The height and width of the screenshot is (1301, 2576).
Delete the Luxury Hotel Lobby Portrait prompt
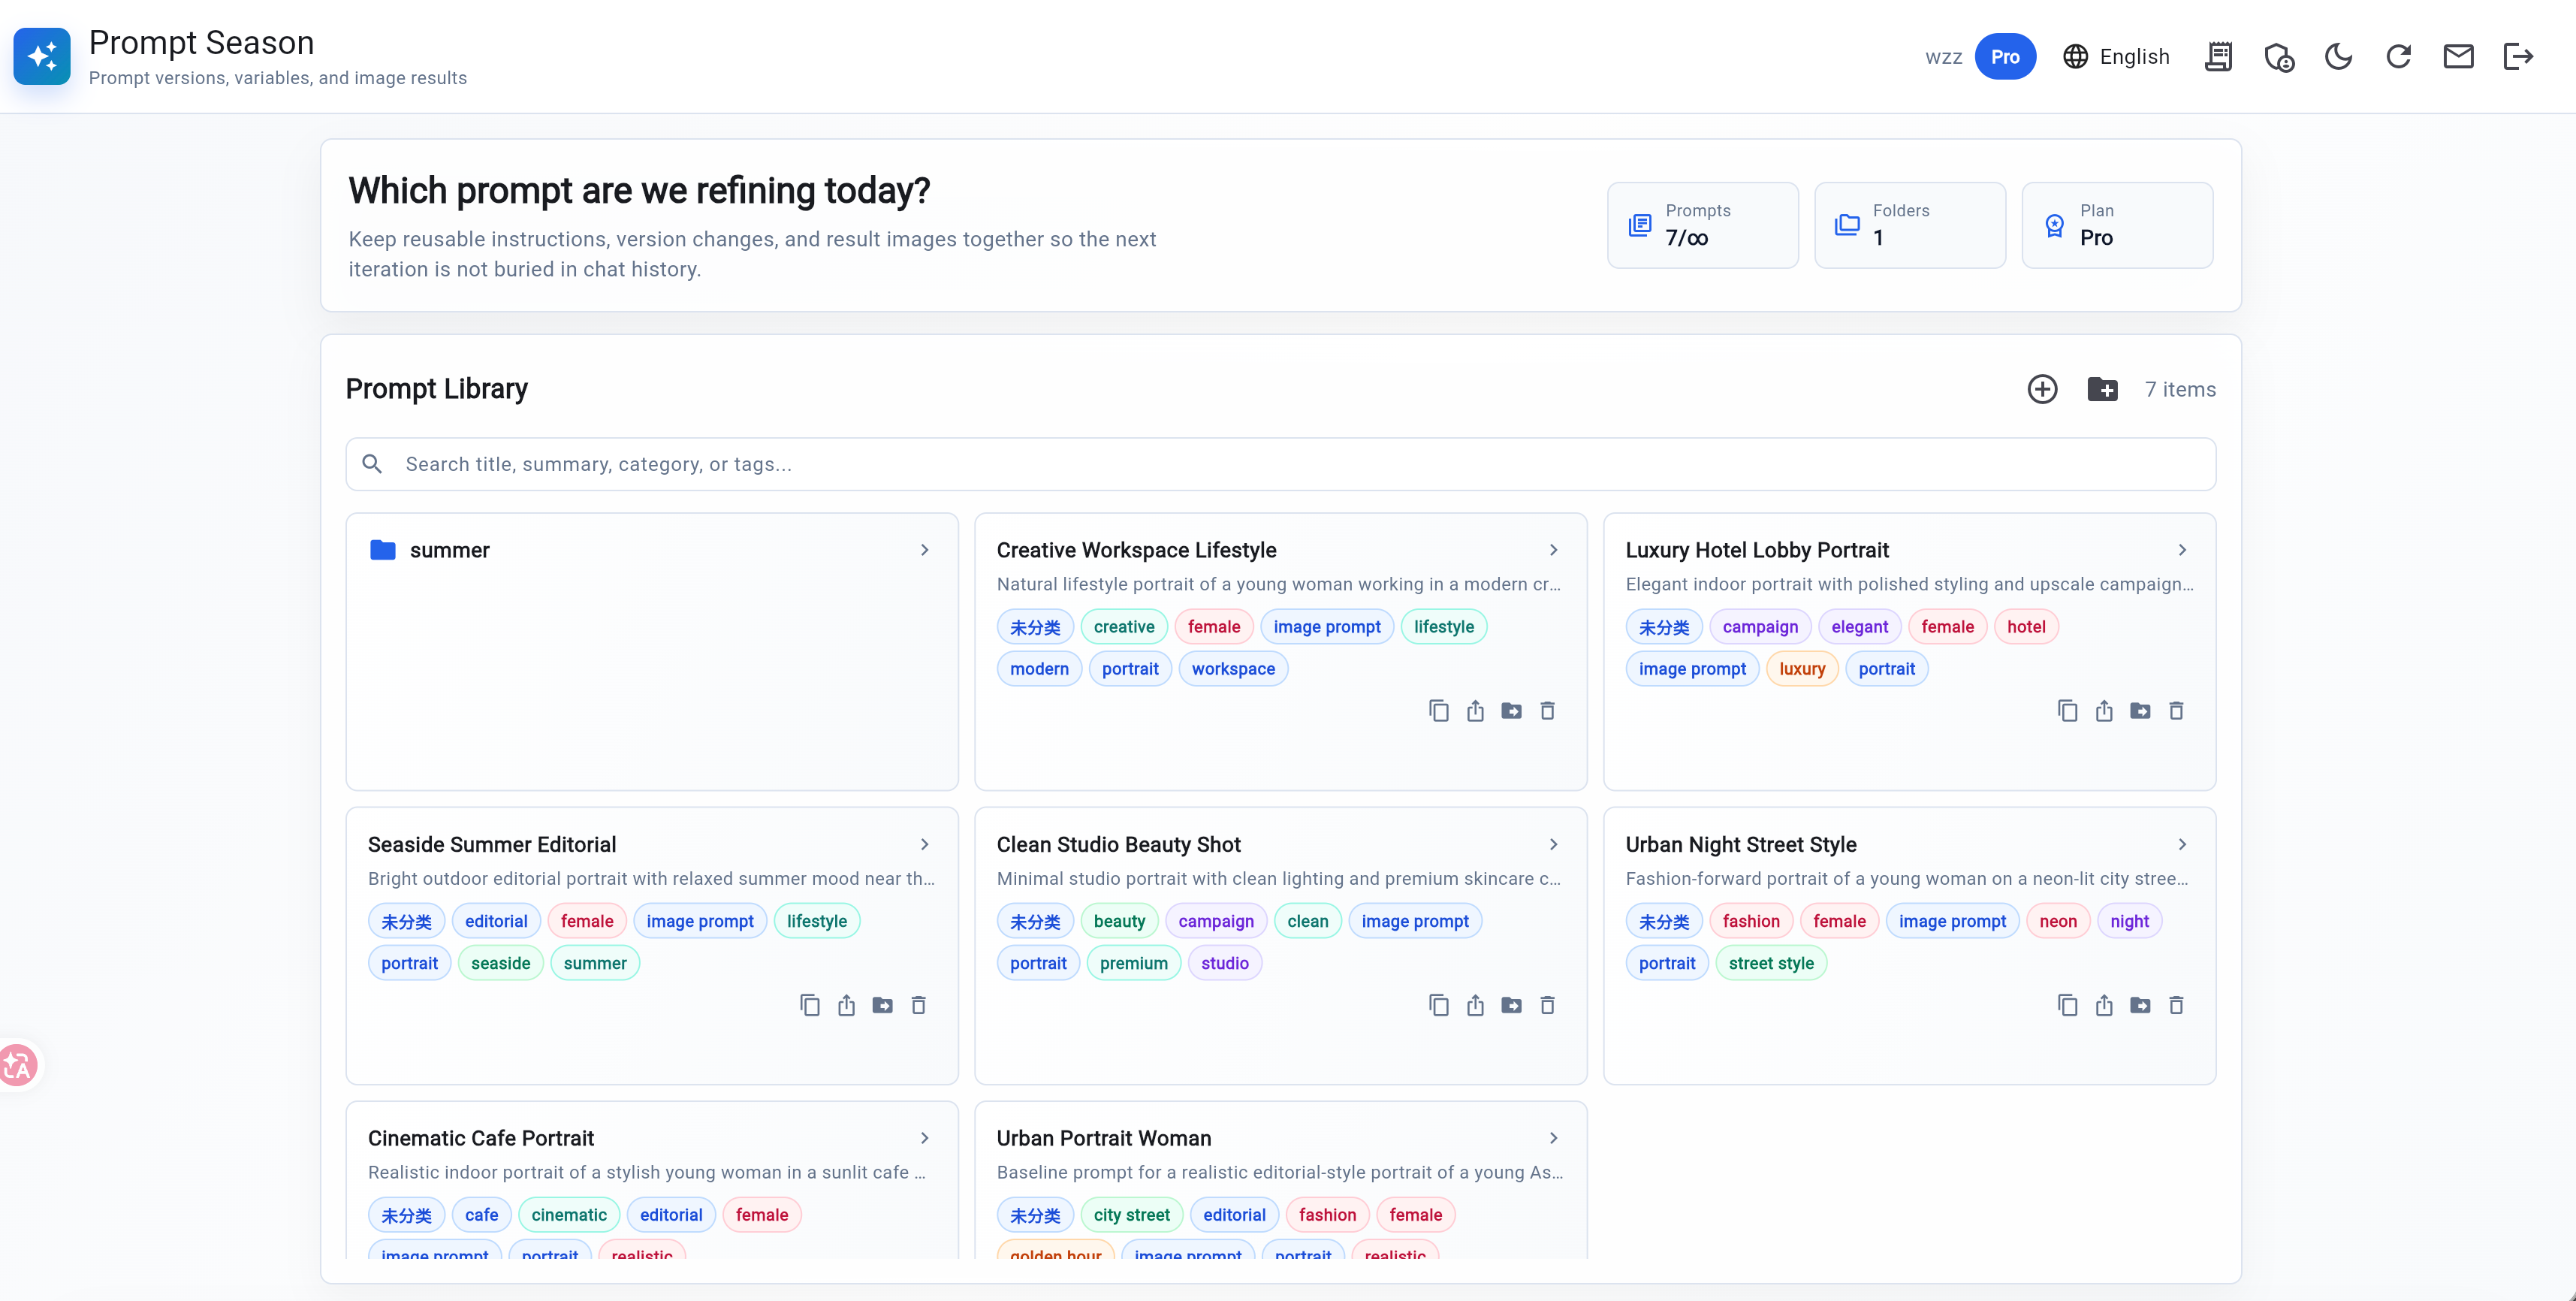2176,711
